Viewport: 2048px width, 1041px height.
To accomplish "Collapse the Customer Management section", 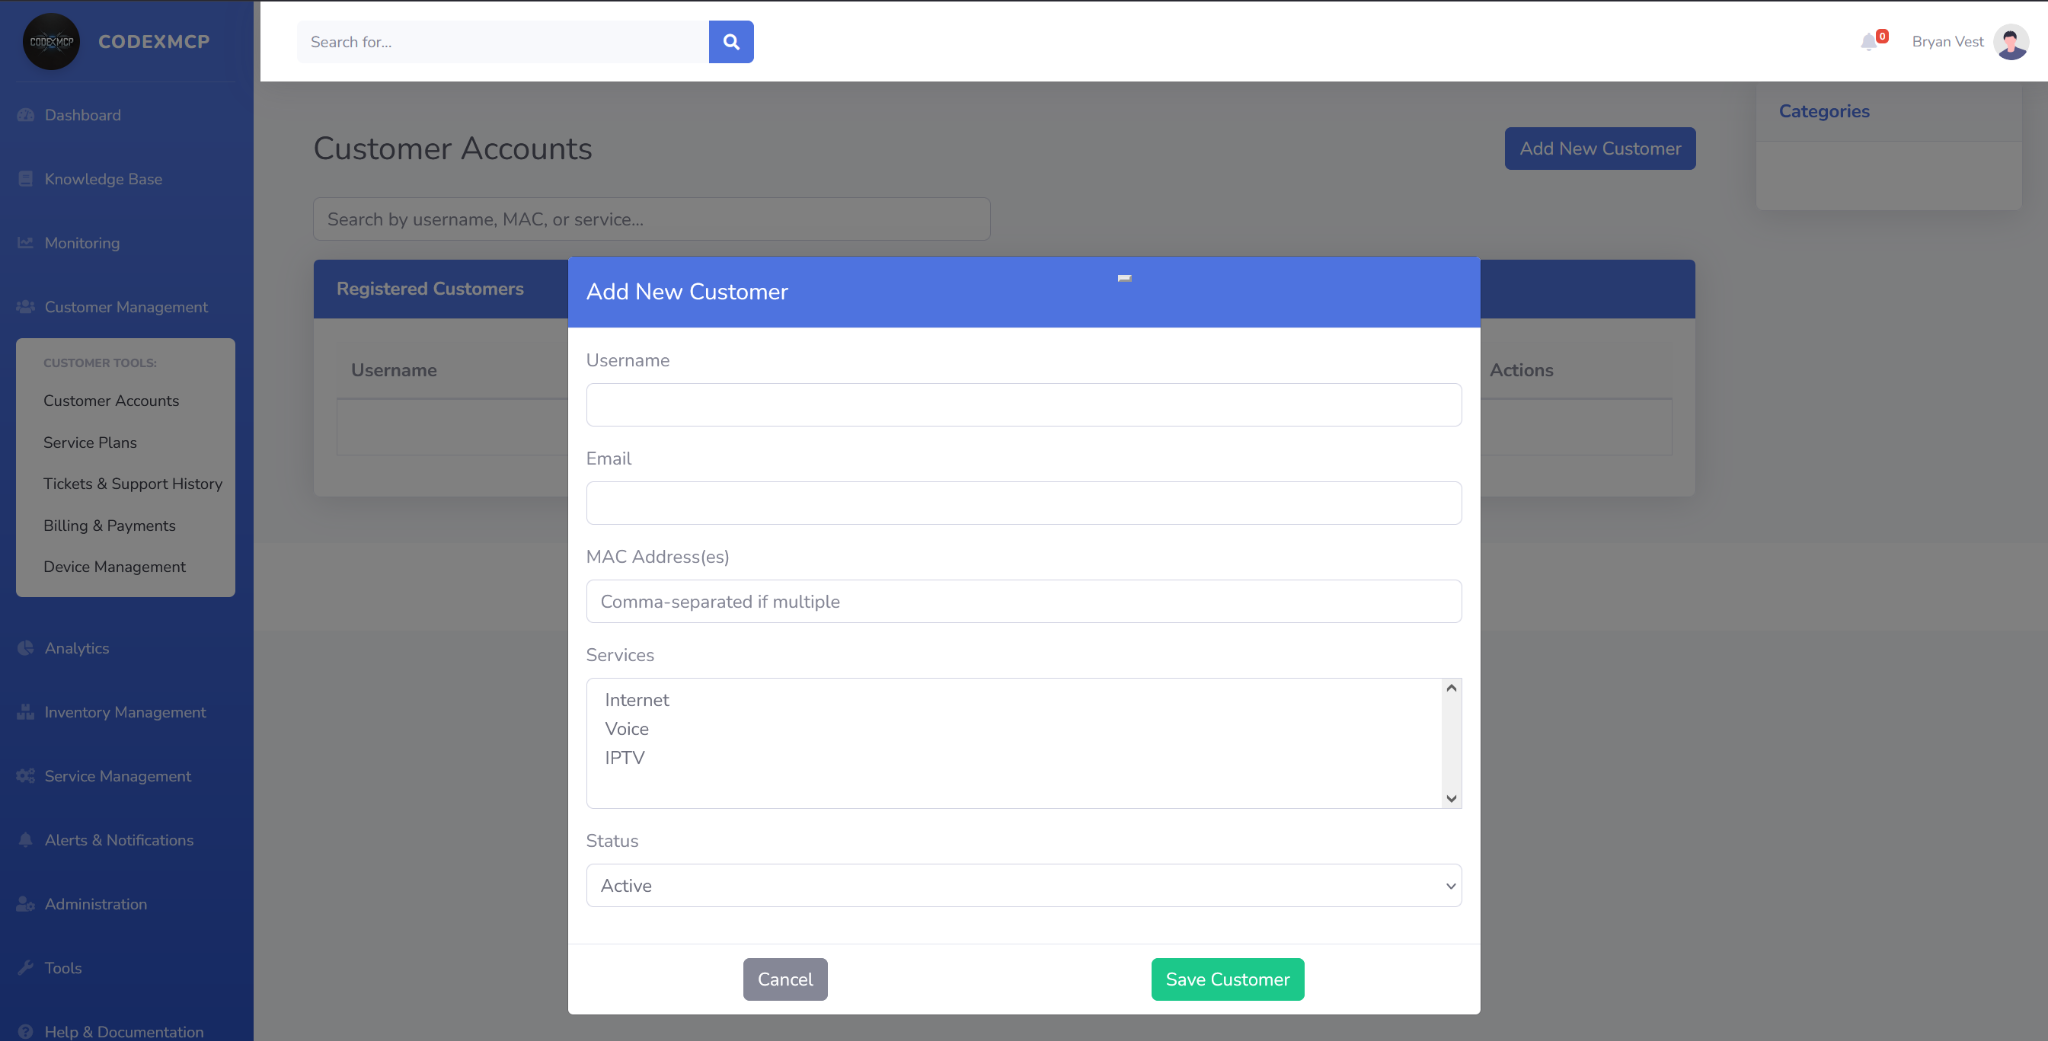I will [125, 307].
